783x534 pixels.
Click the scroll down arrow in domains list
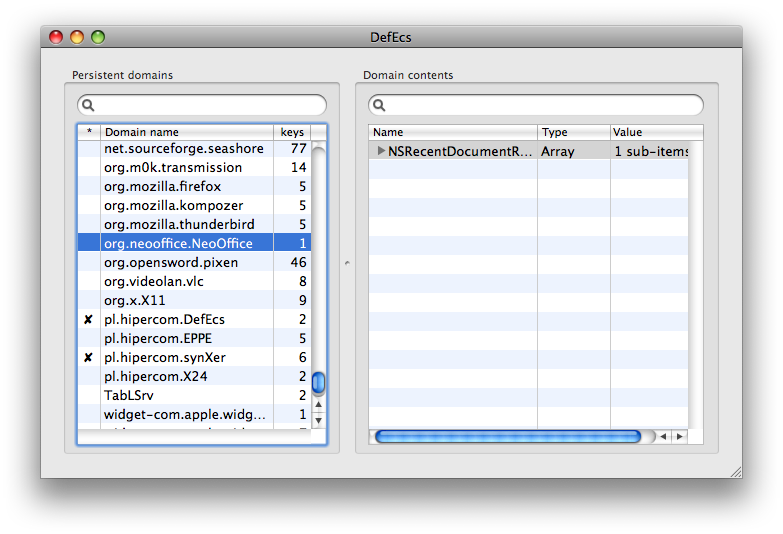pos(319,421)
